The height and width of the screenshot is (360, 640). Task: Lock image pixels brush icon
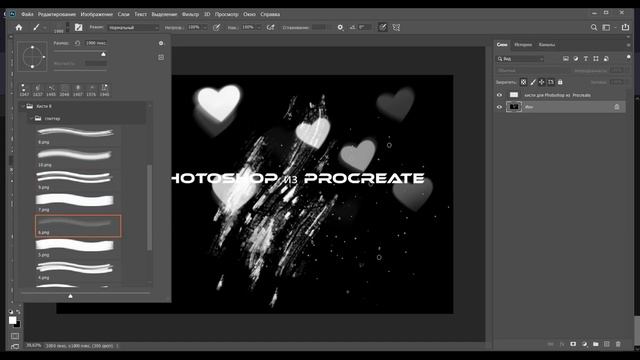tap(533, 82)
